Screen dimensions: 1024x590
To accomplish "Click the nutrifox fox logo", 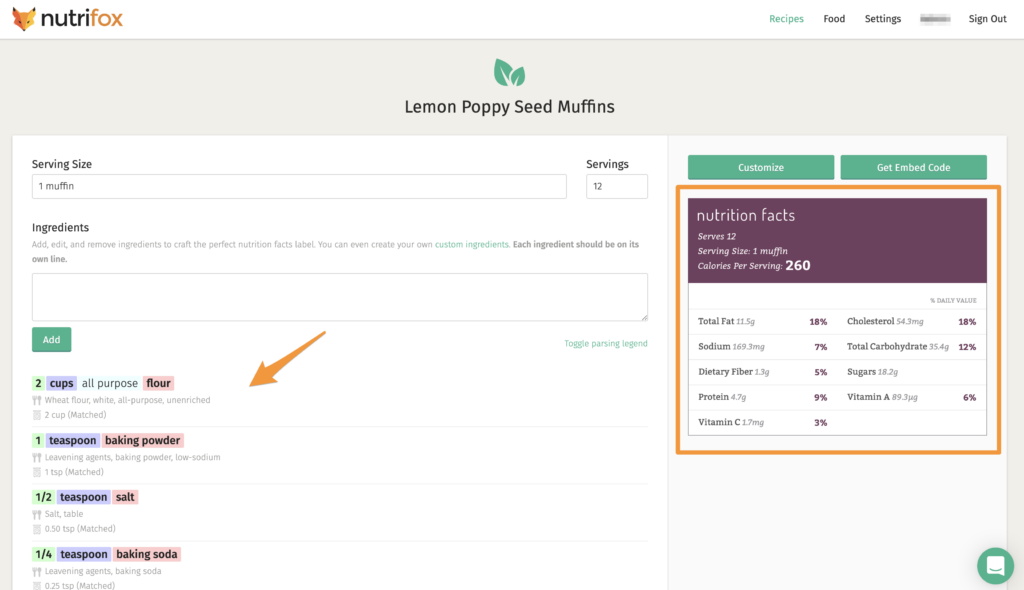I will (x=24, y=18).
